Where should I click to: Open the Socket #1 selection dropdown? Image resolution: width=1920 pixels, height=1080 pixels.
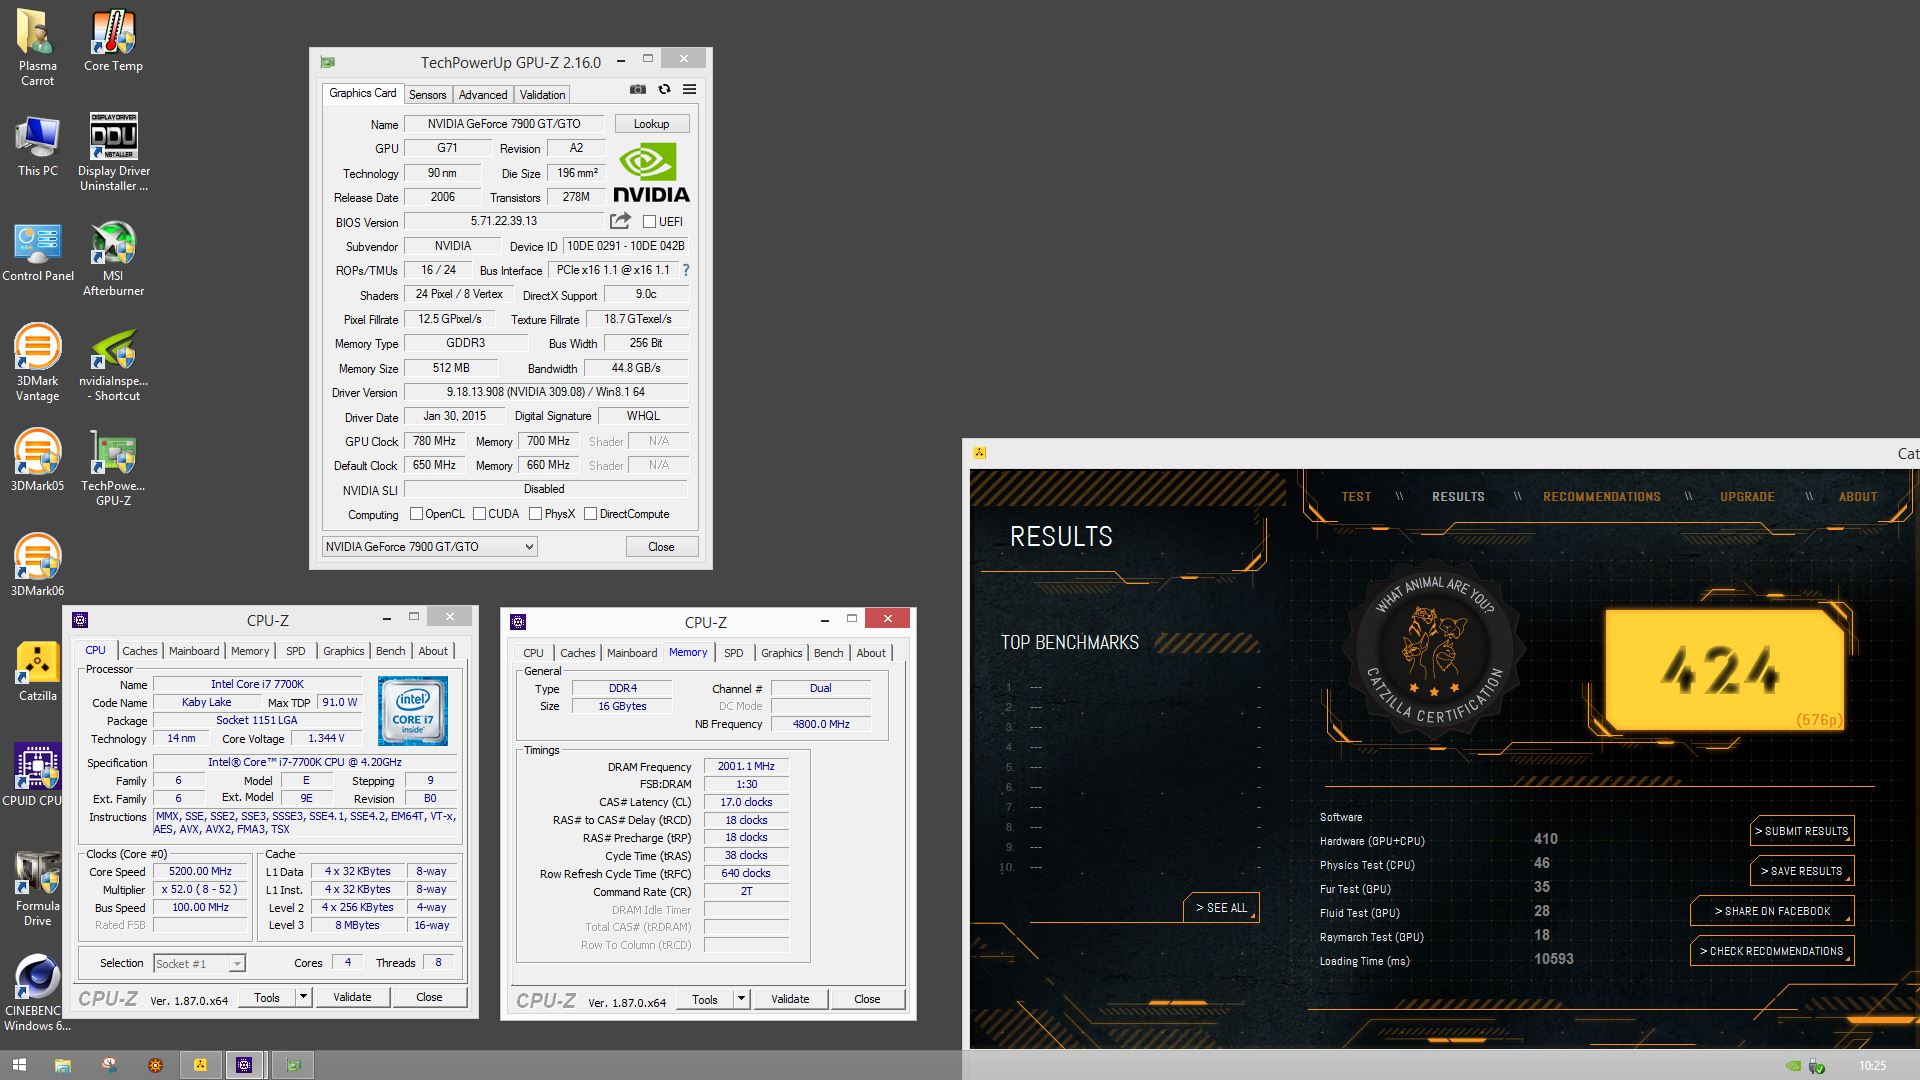pyautogui.click(x=199, y=964)
